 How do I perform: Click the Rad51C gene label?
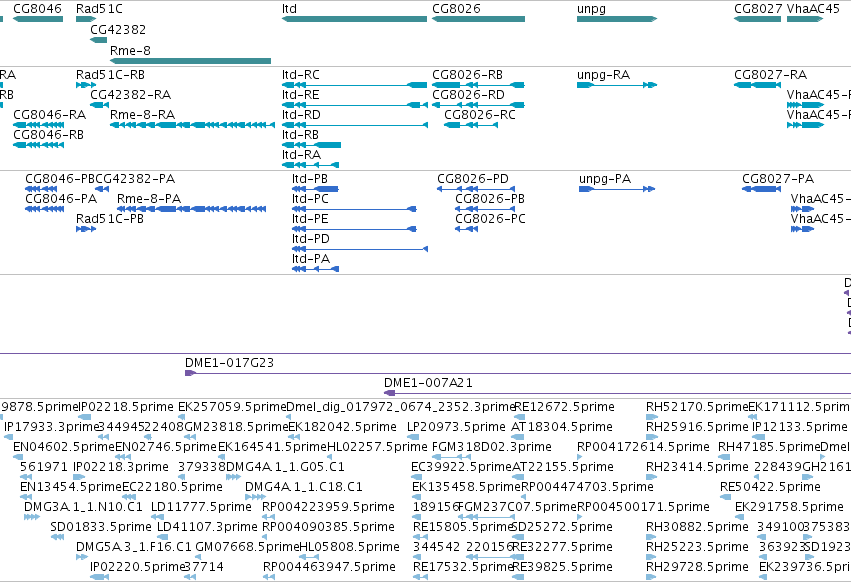click(99, 9)
